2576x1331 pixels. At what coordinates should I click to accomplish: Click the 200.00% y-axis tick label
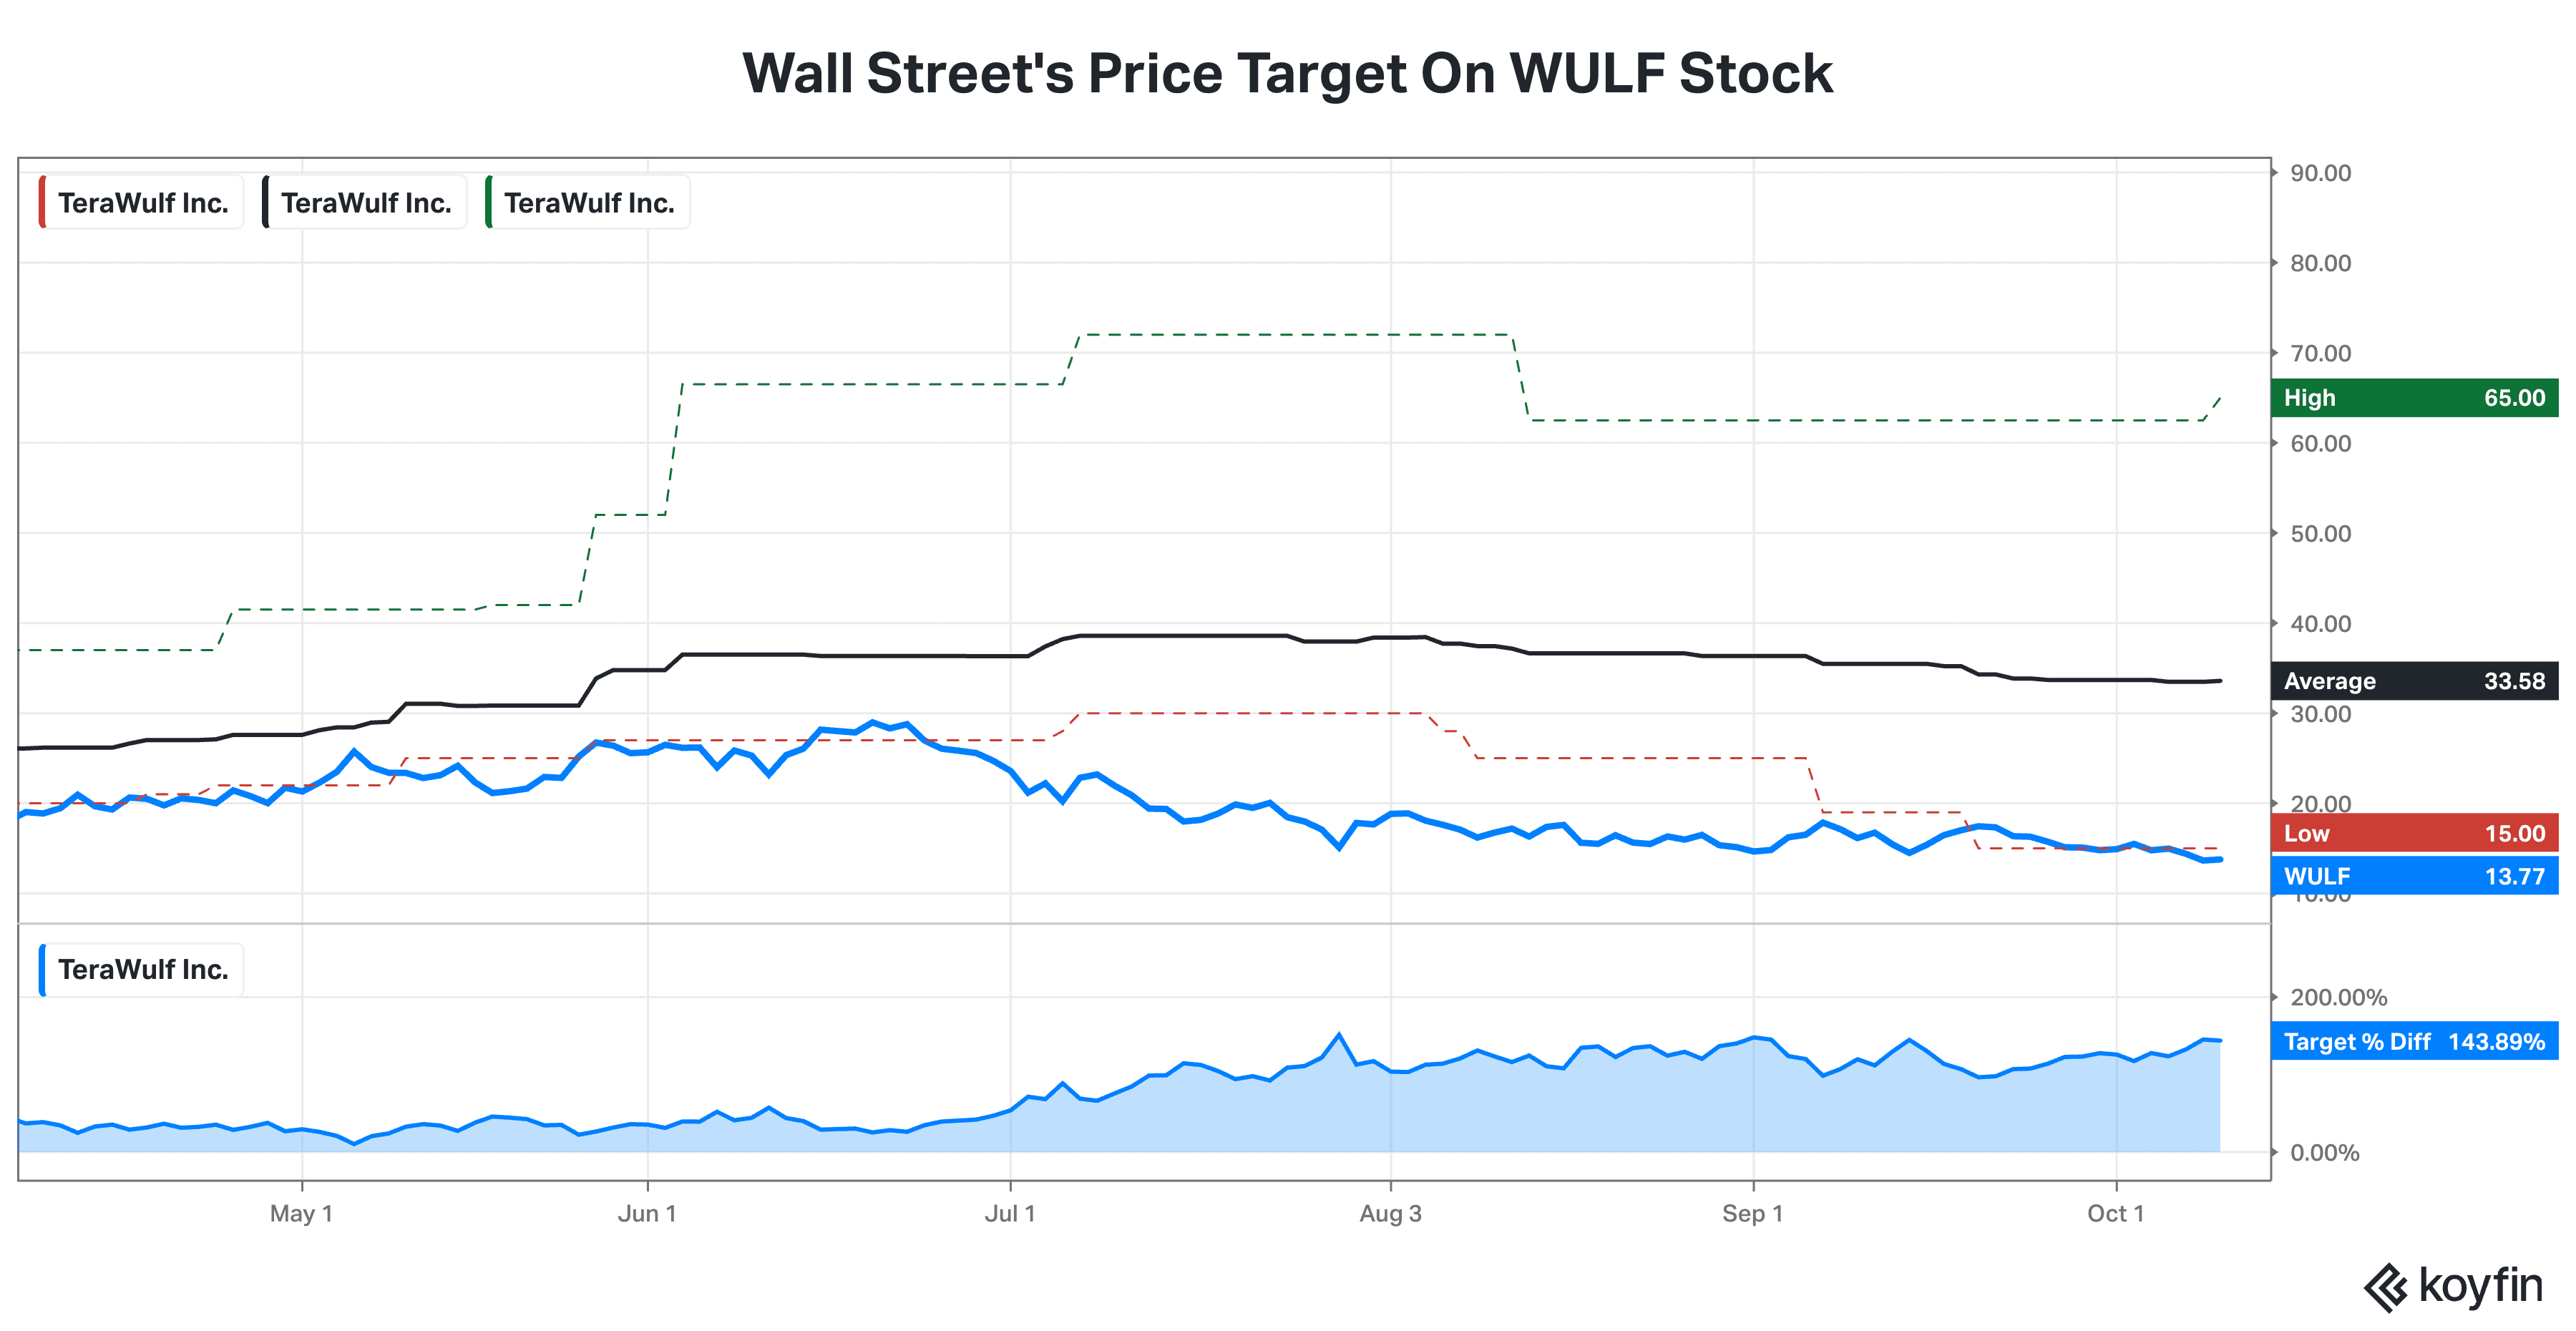2338,997
